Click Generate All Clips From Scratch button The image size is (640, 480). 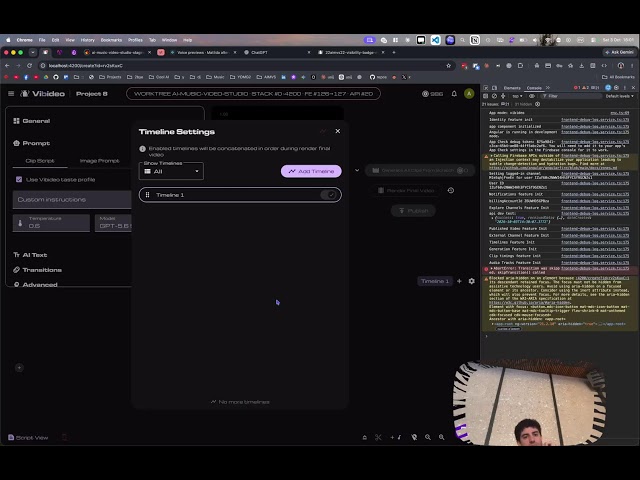point(420,170)
